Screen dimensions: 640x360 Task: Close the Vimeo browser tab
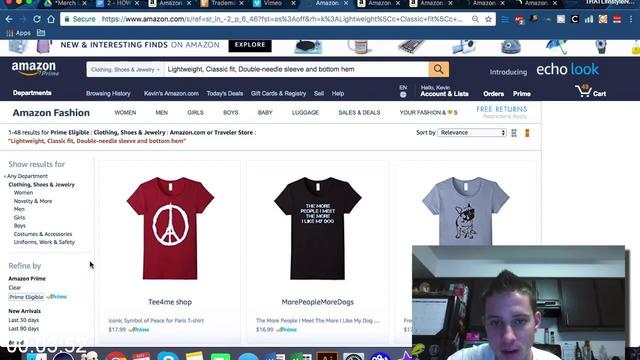click(x=293, y=3)
